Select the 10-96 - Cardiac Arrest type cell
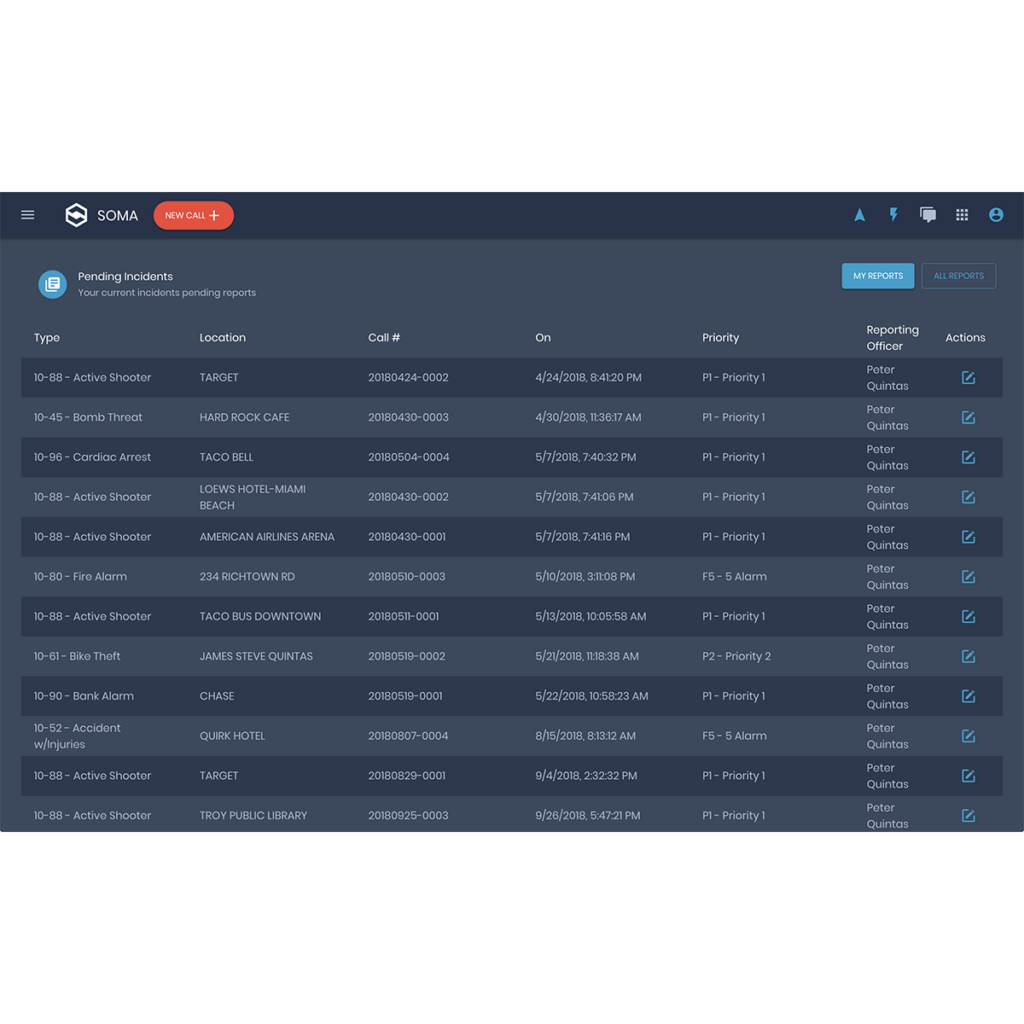The width and height of the screenshot is (1024, 1024). [92, 457]
